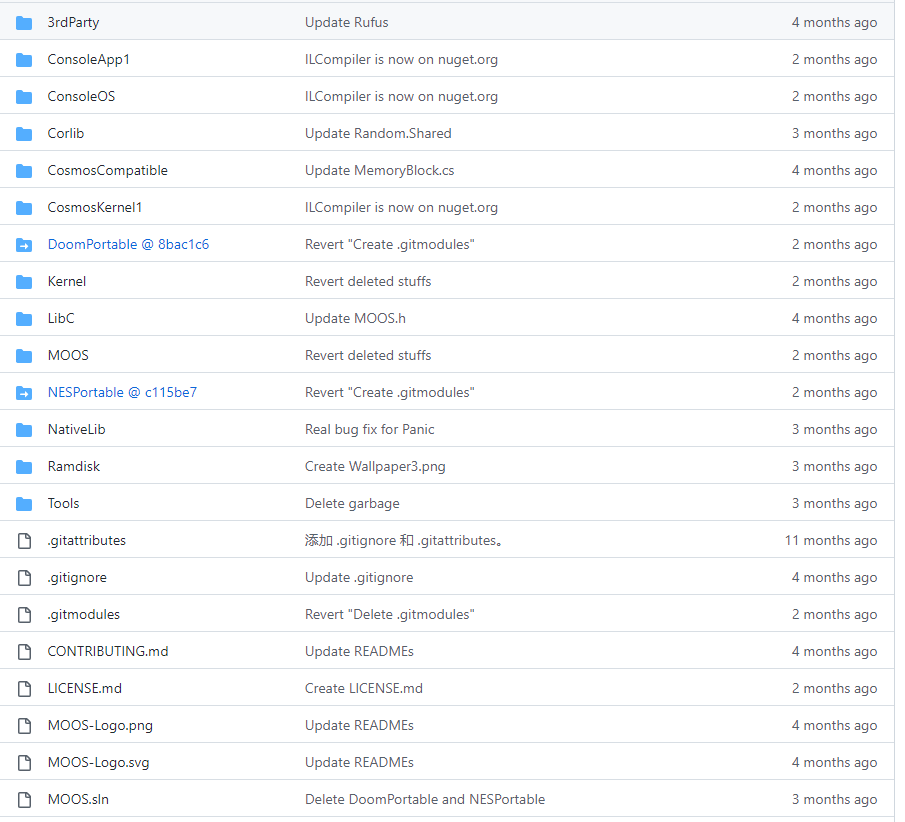This screenshot has height=822, width=905.
Task: View the MOOS-Logo.svg file
Action: [98, 762]
